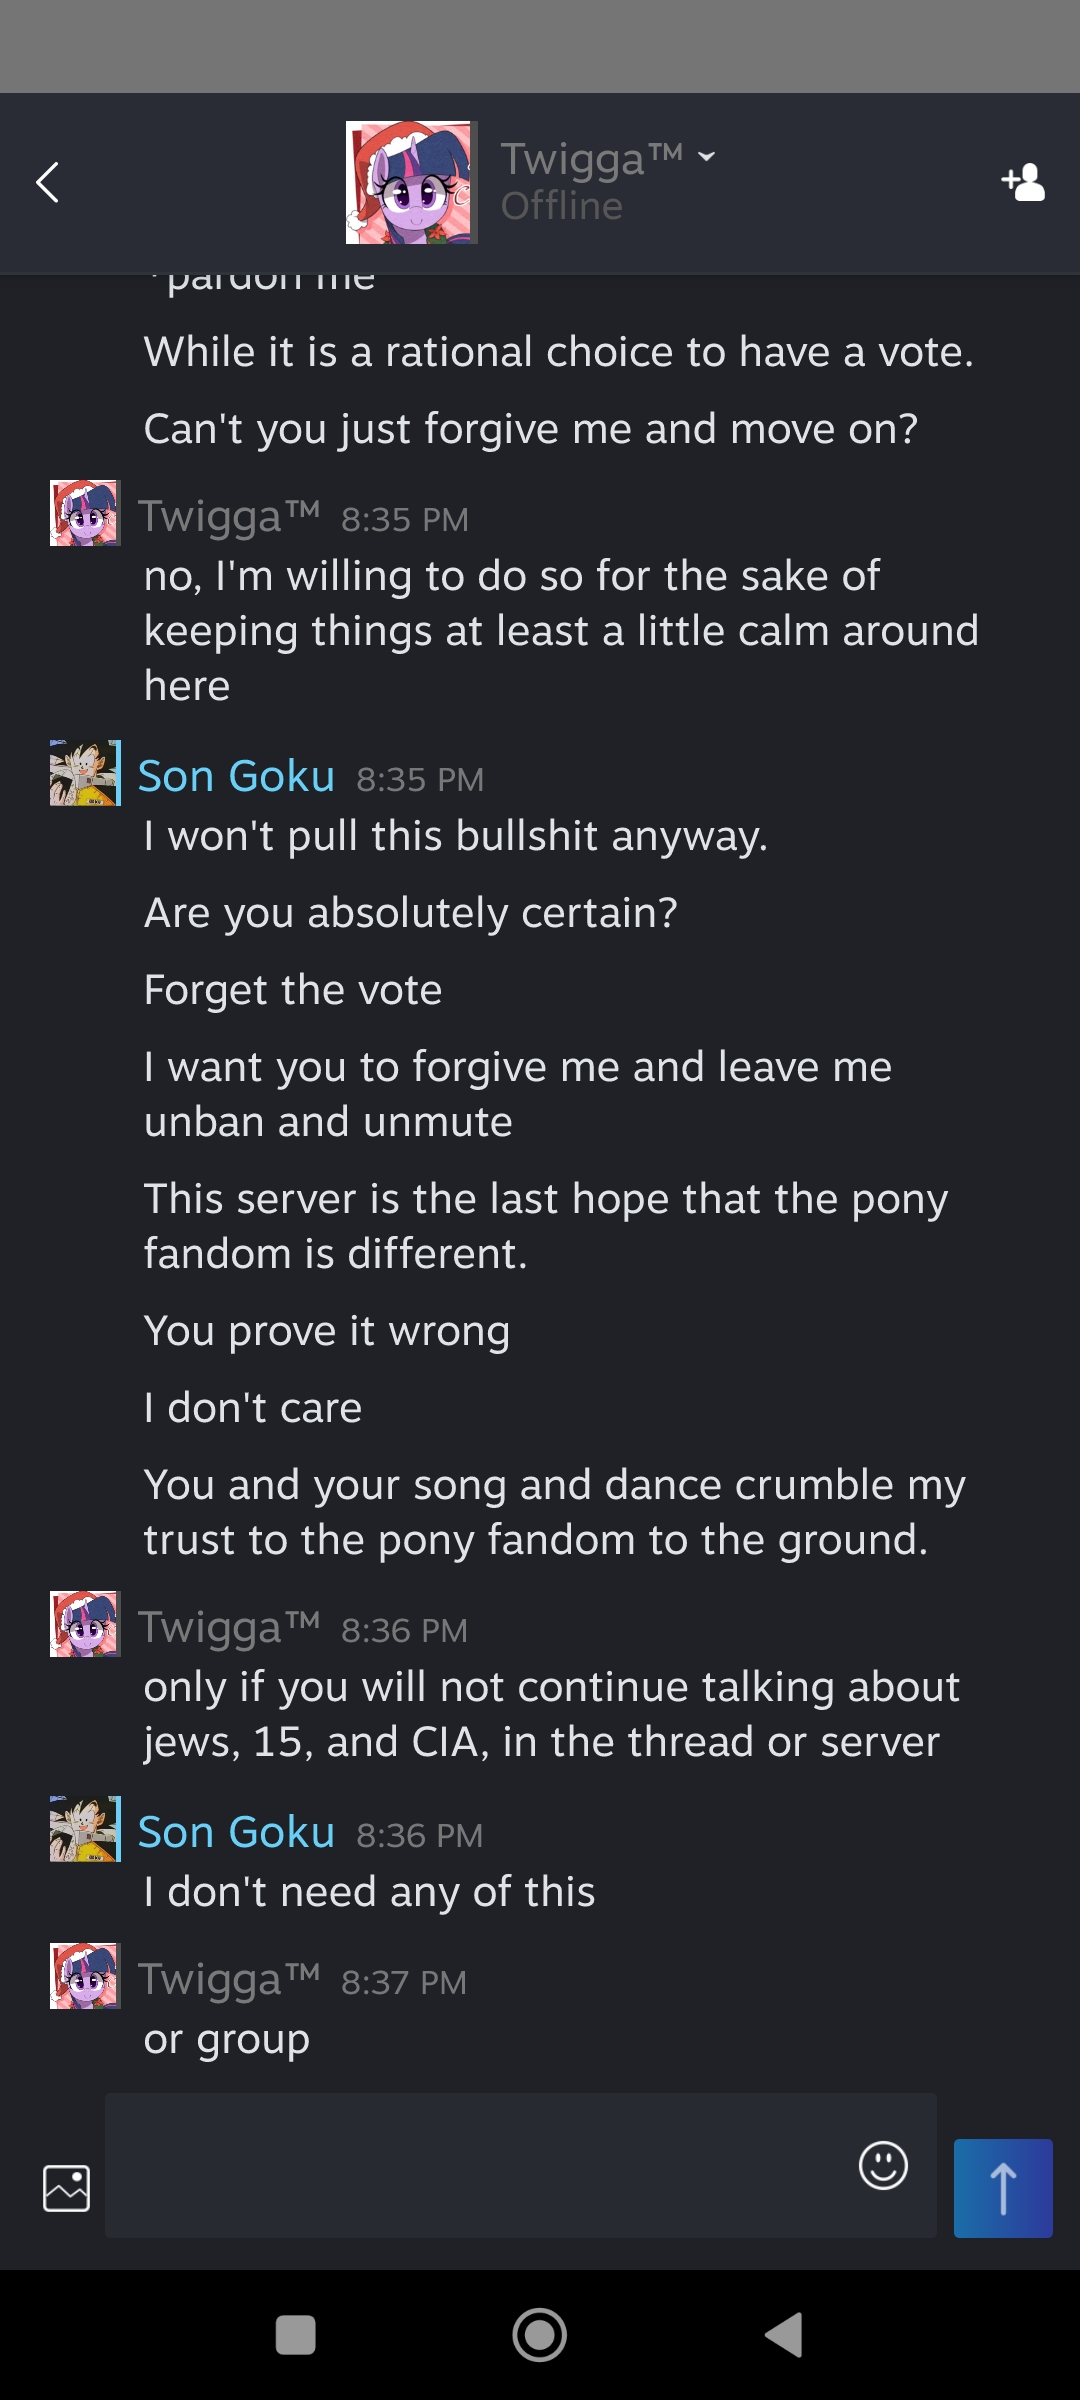Viewport: 1080px width, 2400px height.
Task: Tap the Android home circle button
Action: 540,2335
